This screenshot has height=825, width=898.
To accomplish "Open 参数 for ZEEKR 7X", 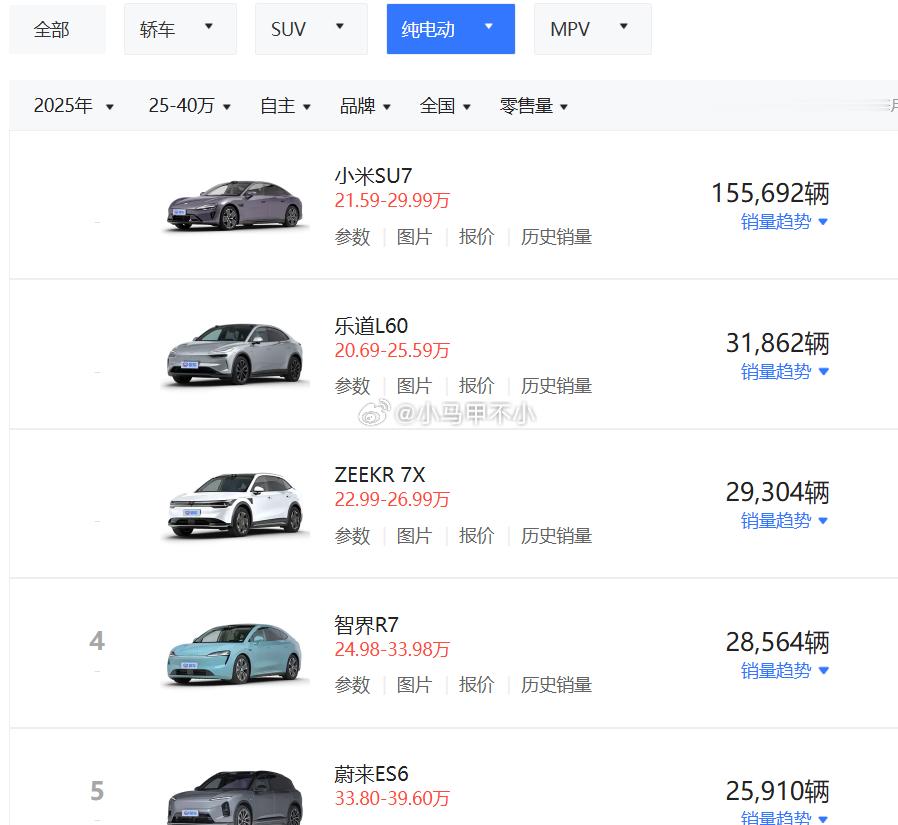I will [x=353, y=536].
